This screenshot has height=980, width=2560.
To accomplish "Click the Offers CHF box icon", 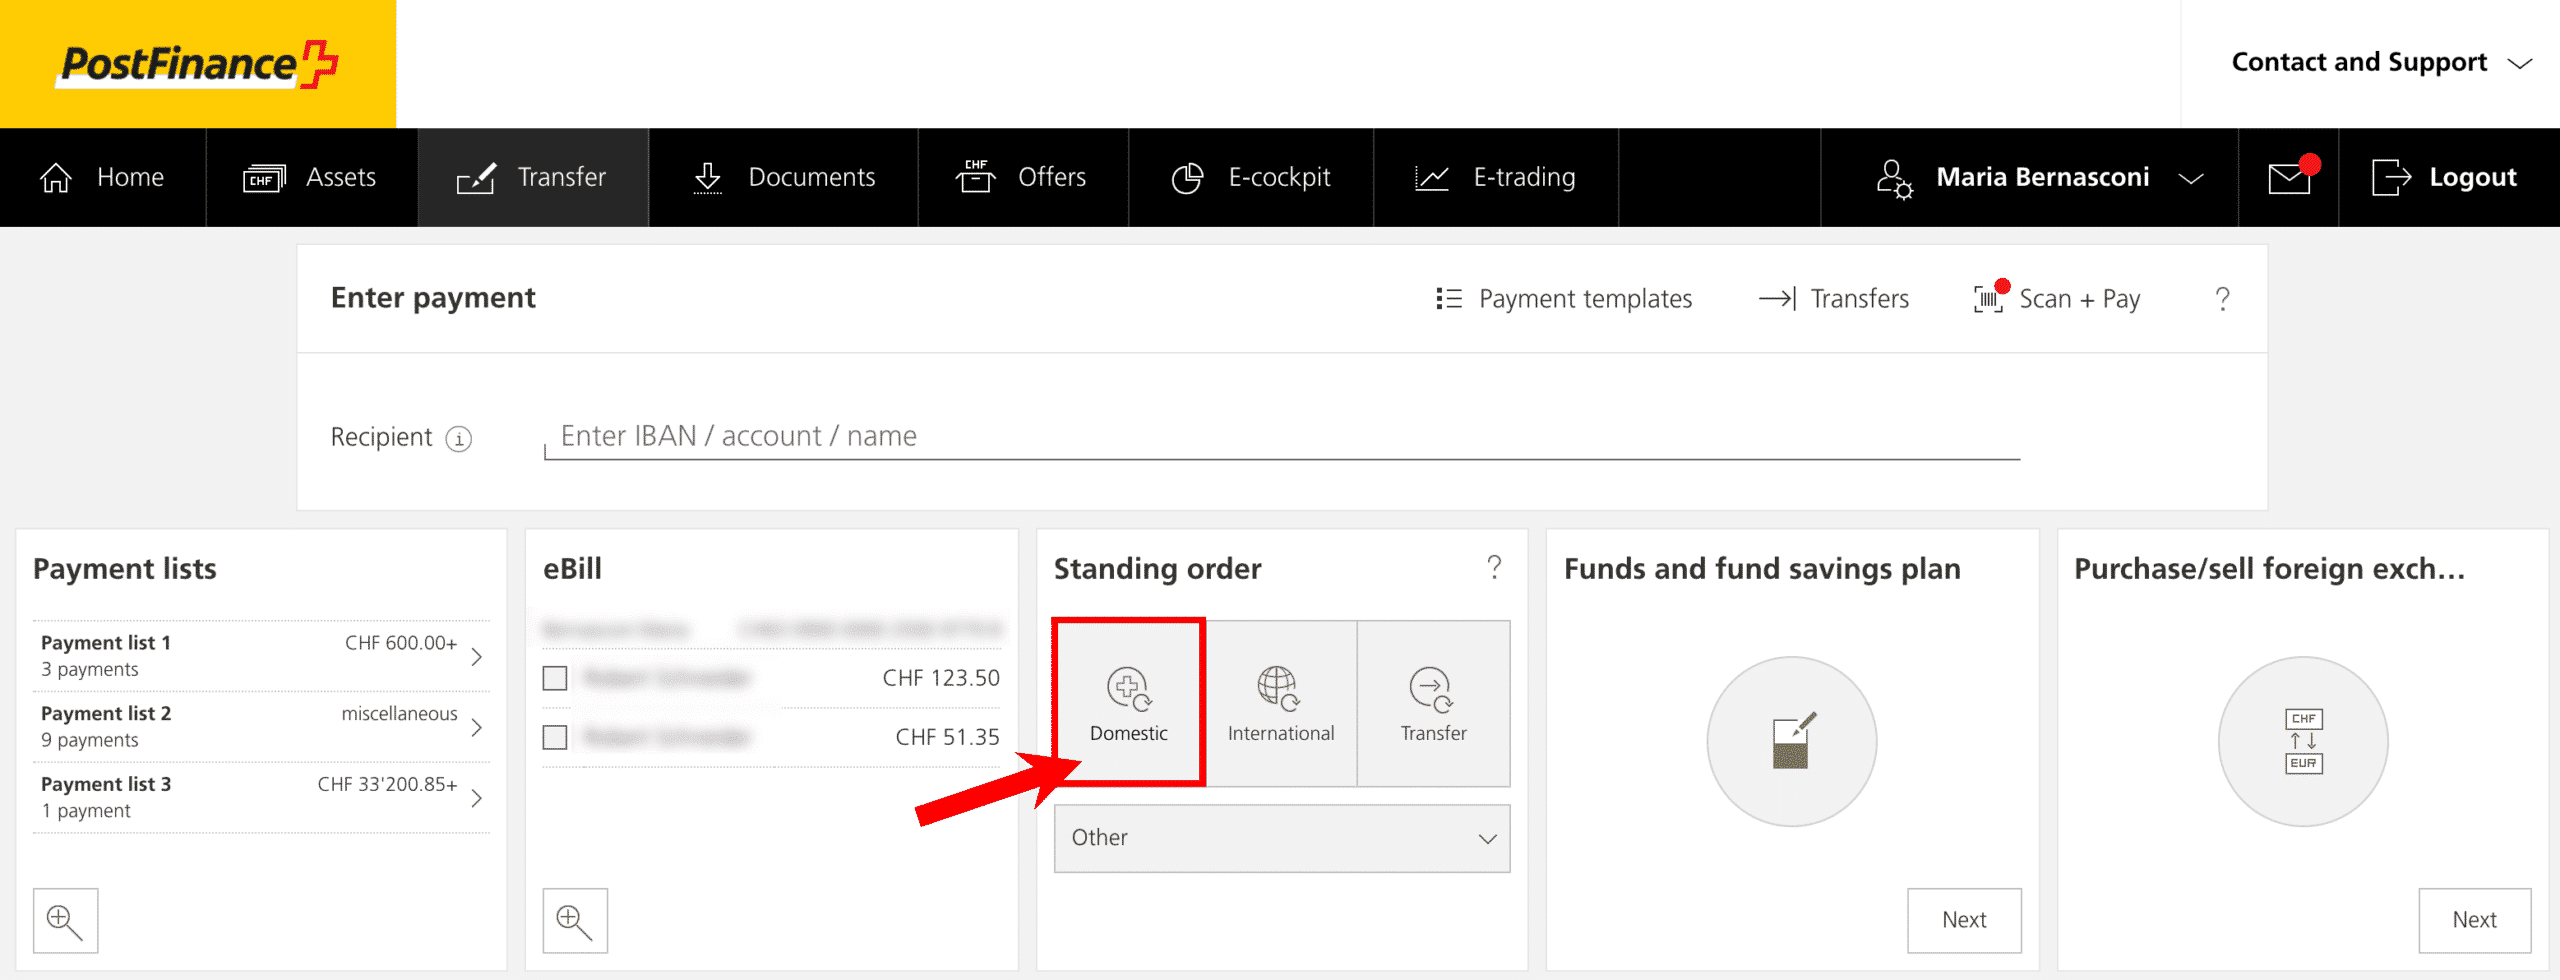I will (976, 176).
